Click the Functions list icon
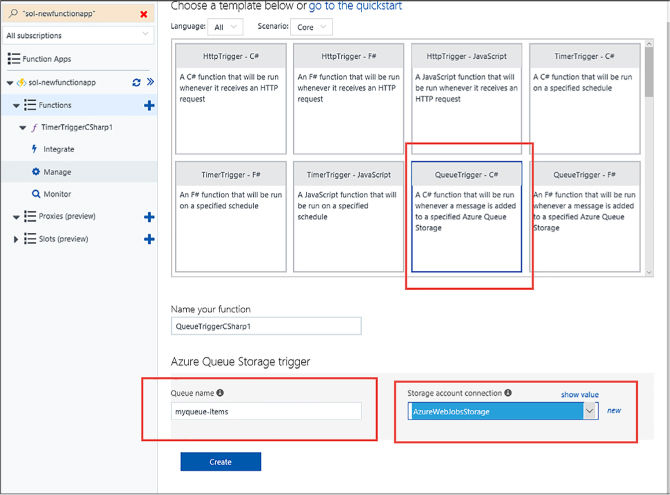Screen dimensions: 670x495 pyautogui.click(x=30, y=105)
